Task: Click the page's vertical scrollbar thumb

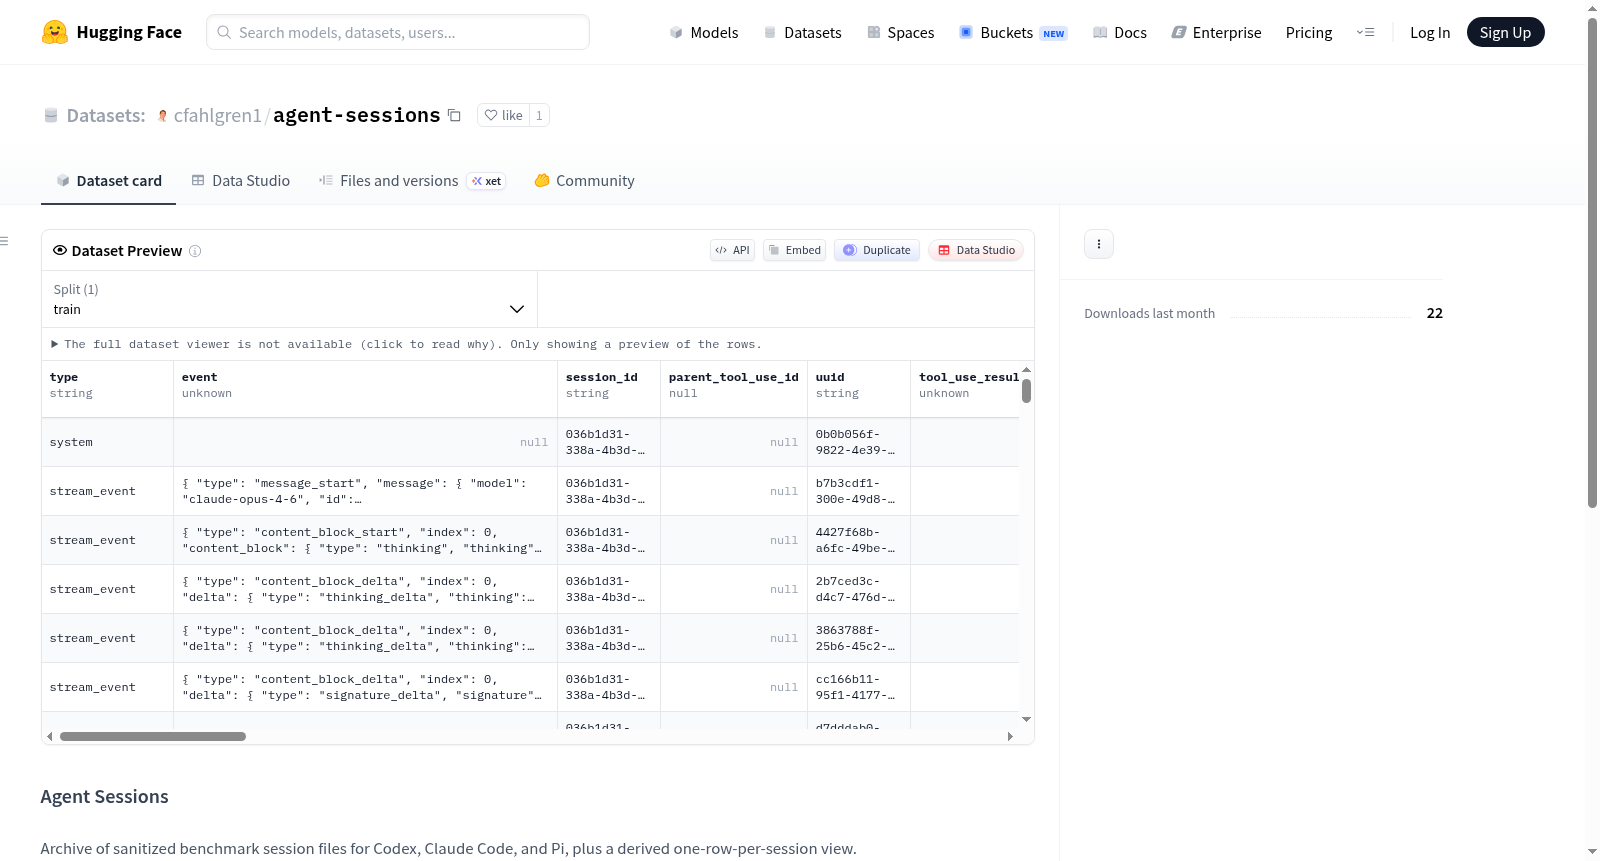Action: [x=1592, y=262]
